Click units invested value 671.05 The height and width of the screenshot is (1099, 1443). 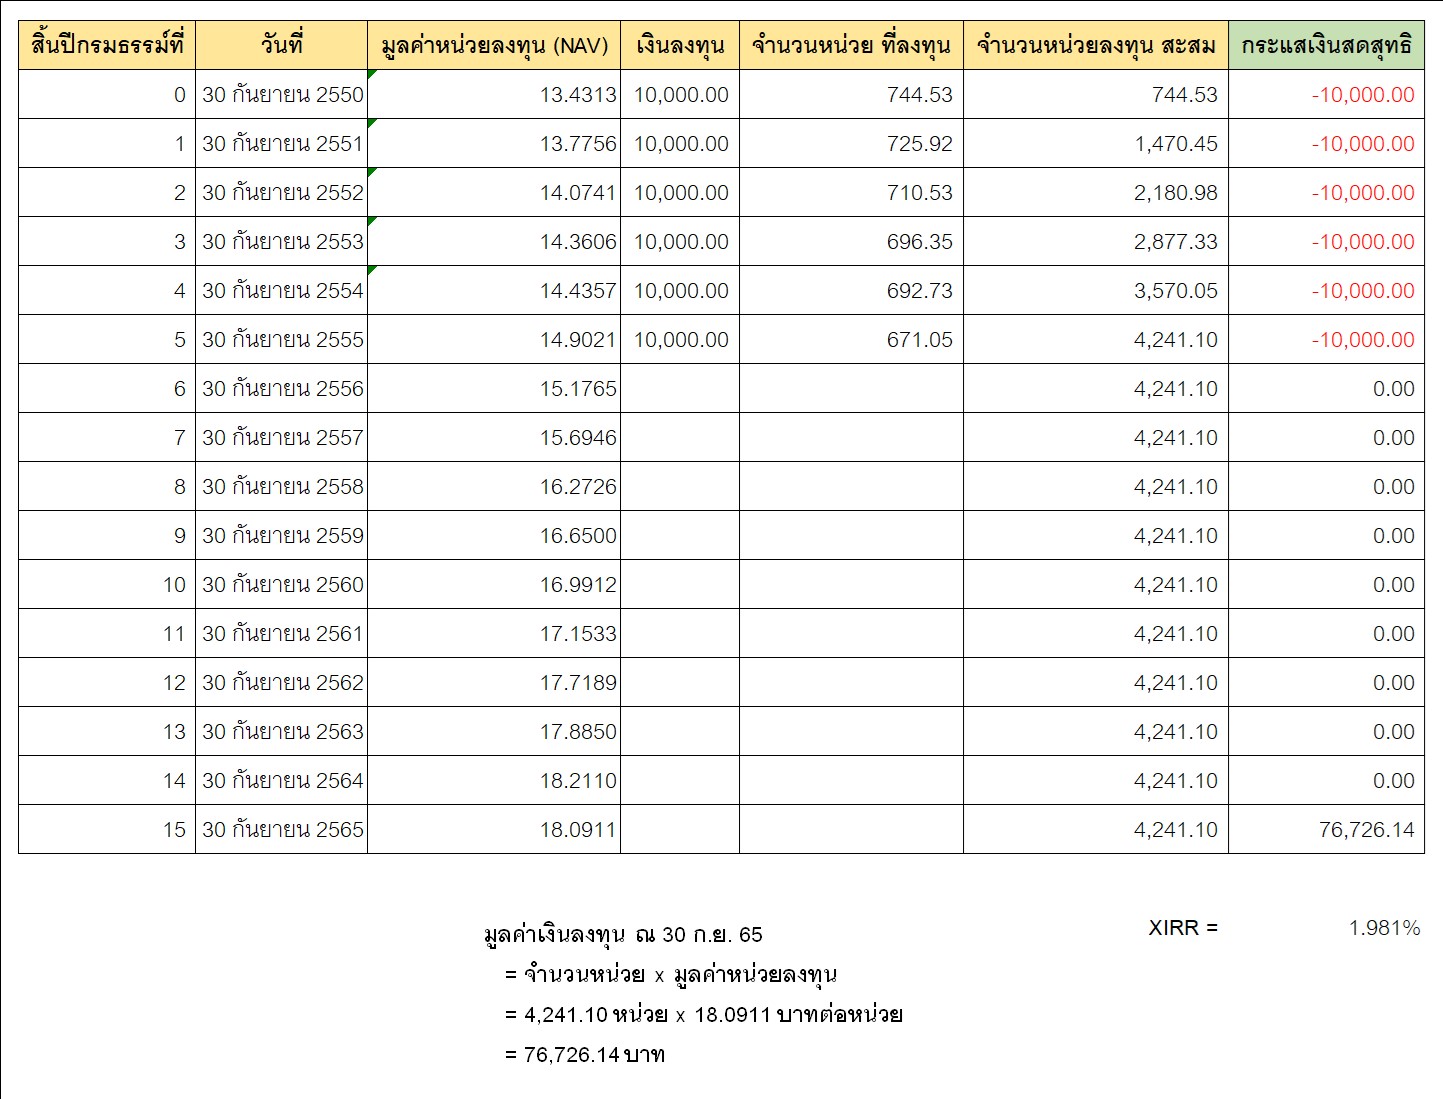919,340
